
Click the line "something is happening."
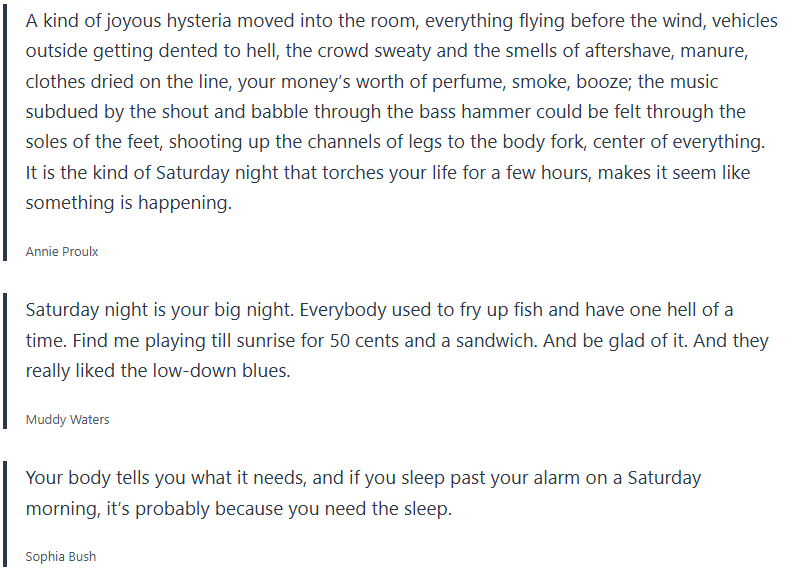pos(128,204)
